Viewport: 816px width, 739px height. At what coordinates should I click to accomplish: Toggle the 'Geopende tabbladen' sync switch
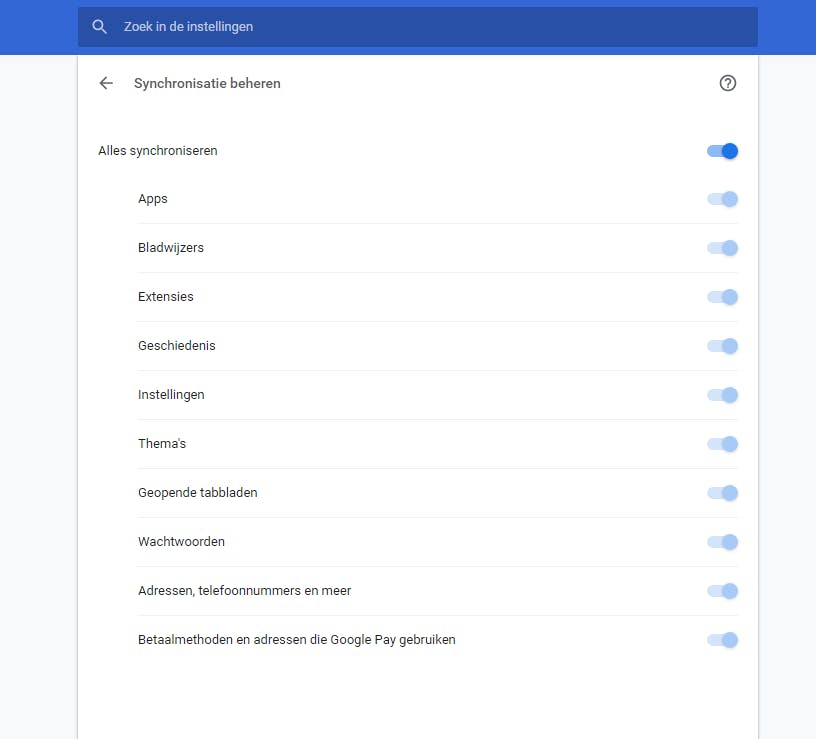pos(722,493)
